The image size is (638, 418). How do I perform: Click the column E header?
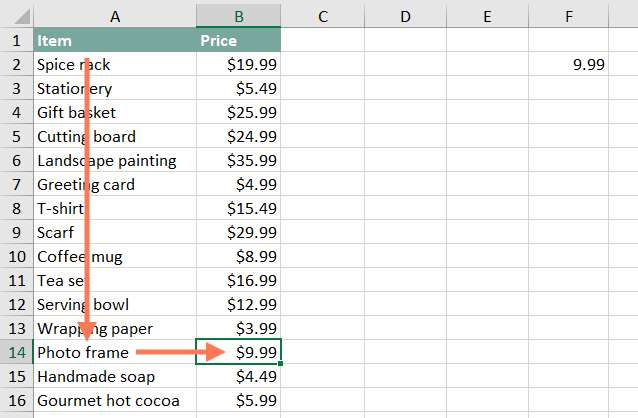486,16
